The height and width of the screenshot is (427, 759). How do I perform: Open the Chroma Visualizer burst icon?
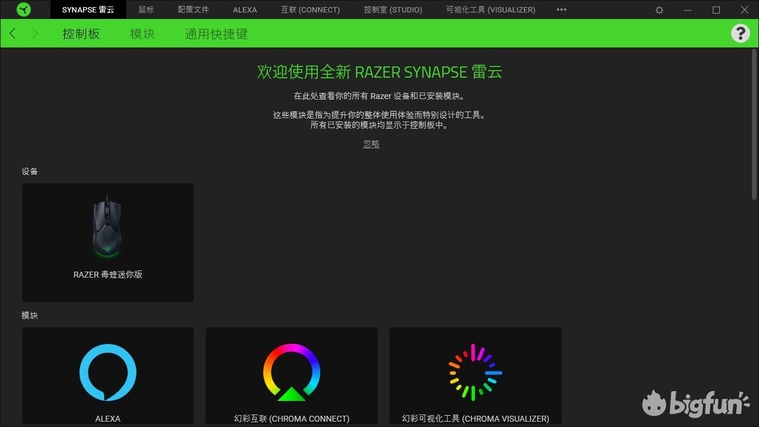tap(475, 372)
